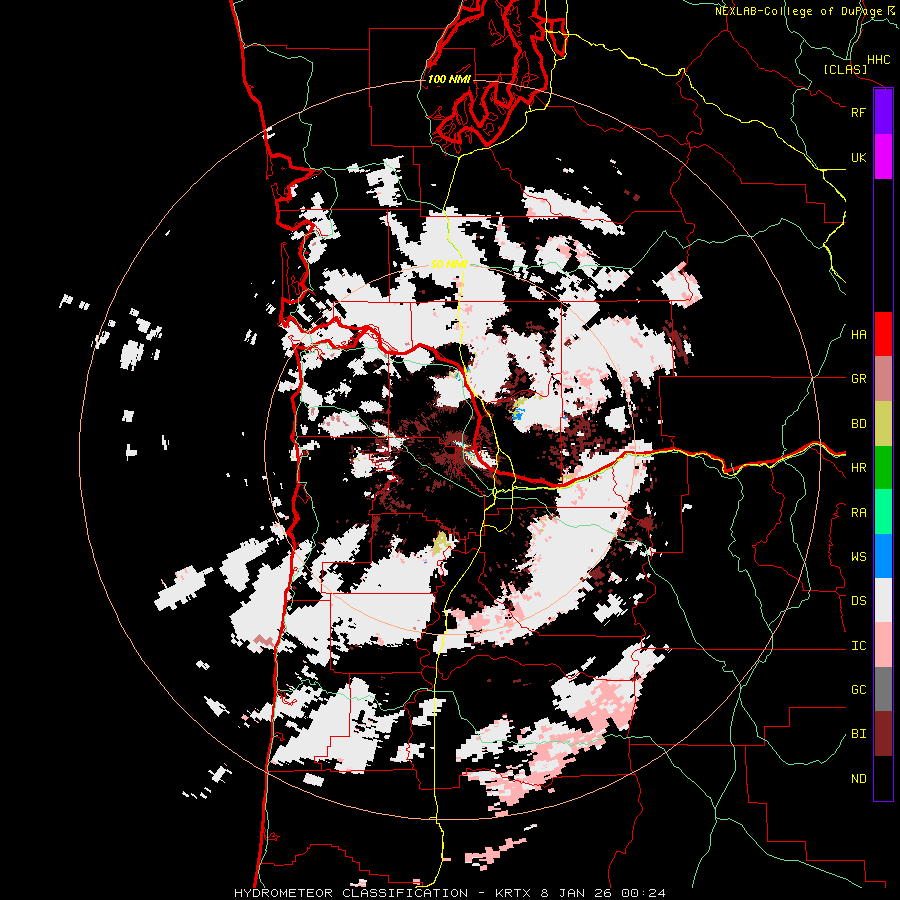The image size is (900, 900).
Task: Click the brown BI legend swatch
Action: click(x=883, y=734)
